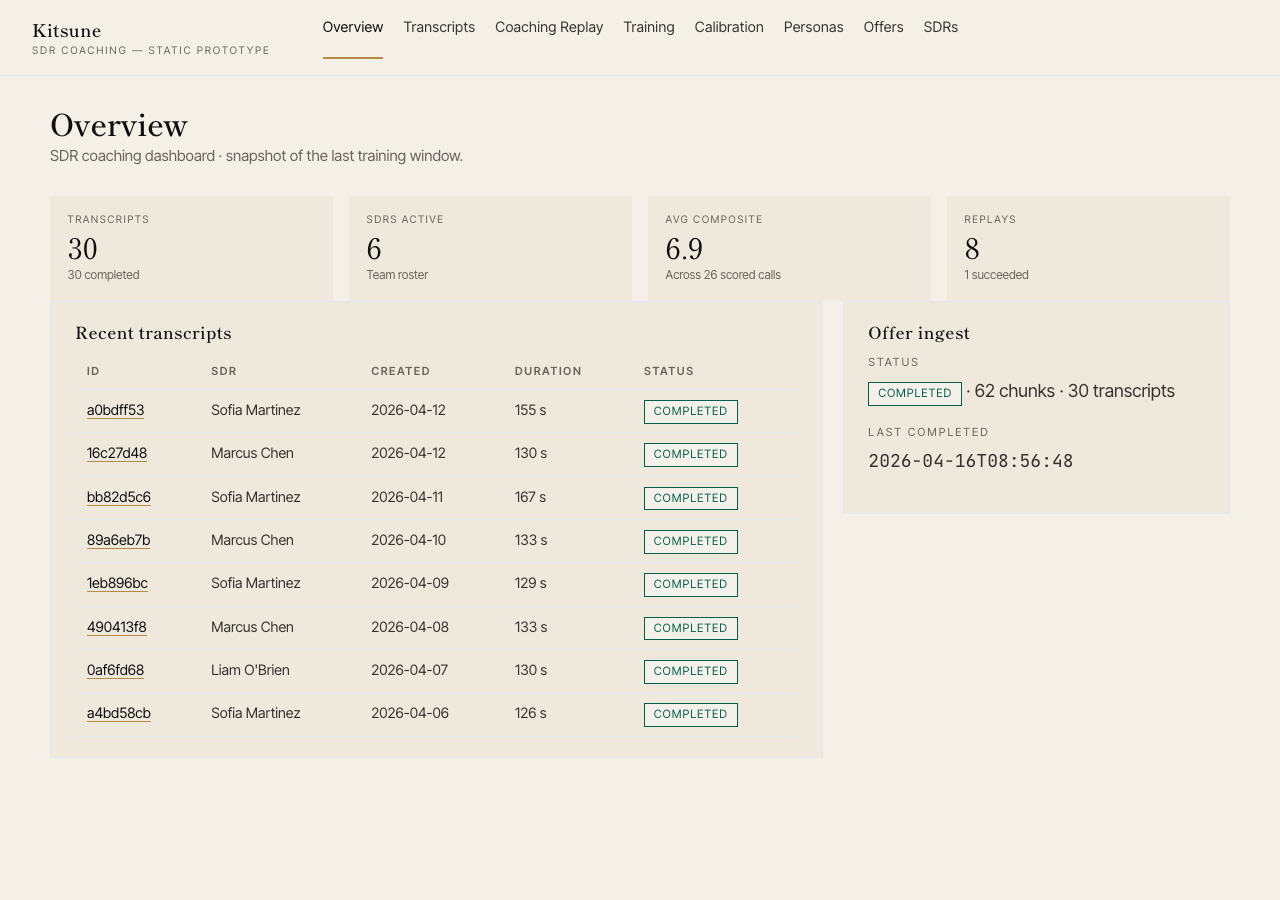Screen dimensions: 1280x900
Task: Open transcript 490413f8
Action: click(x=116, y=627)
